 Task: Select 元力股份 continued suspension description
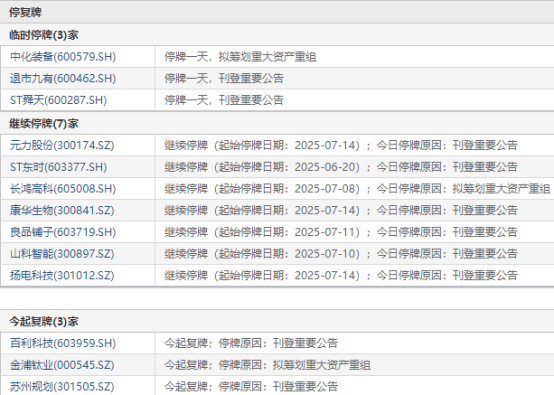(341, 145)
